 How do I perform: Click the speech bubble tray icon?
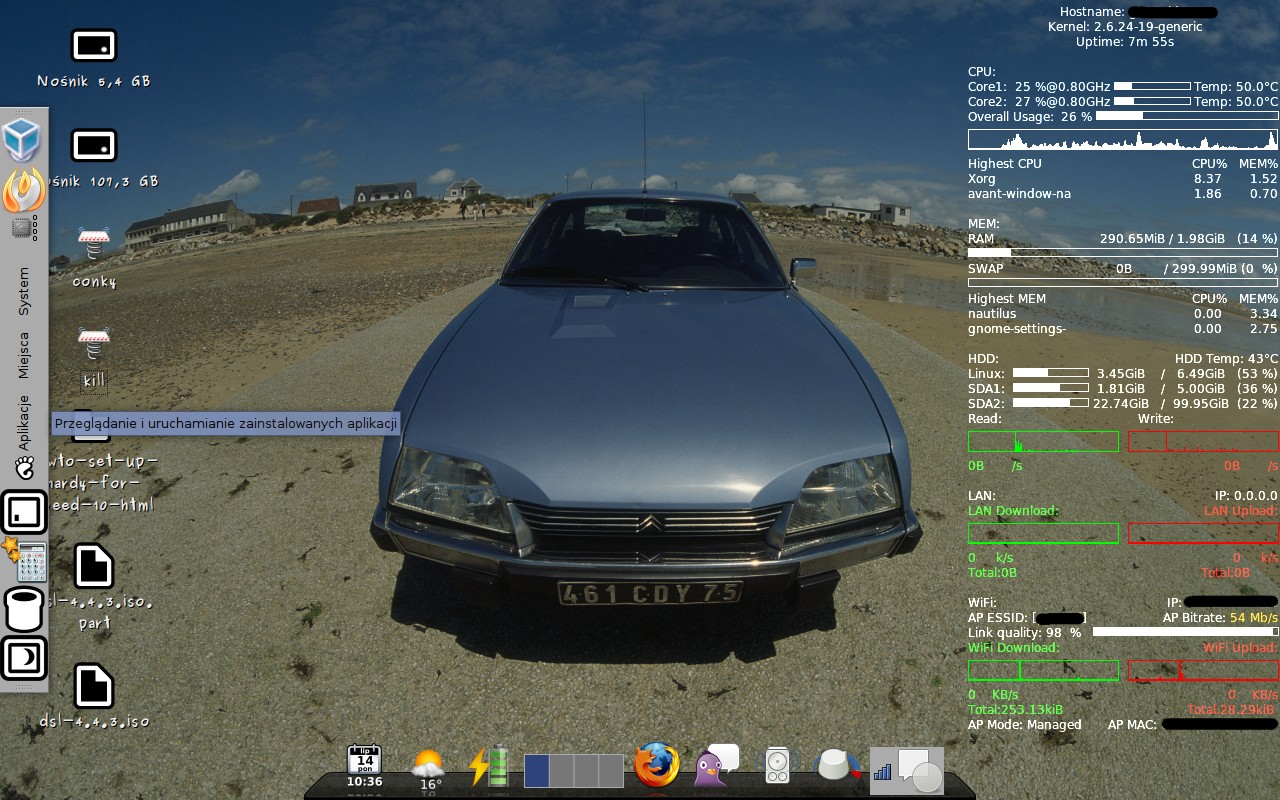pyautogui.click(x=921, y=770)
